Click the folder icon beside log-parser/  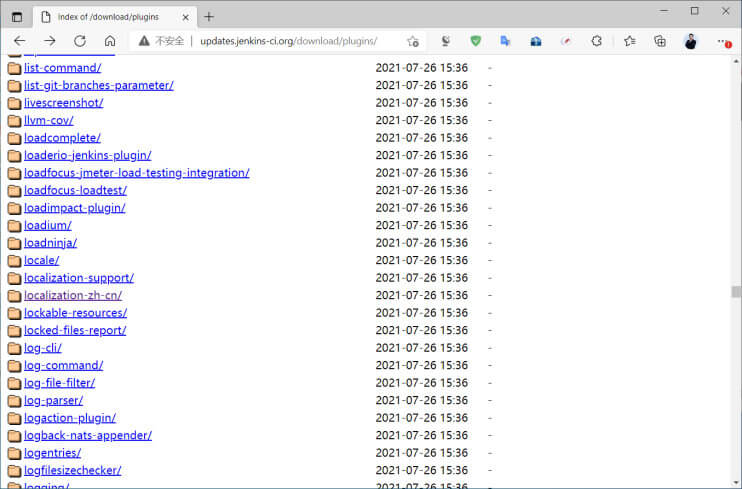14,401
